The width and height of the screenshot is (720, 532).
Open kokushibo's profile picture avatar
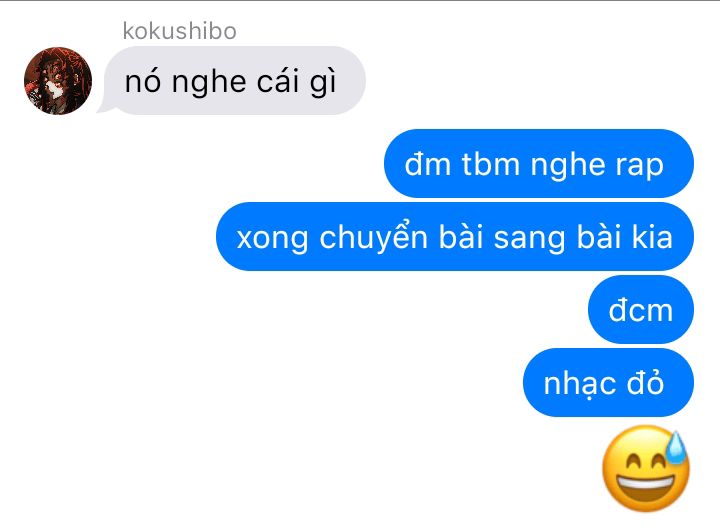coord(58,80)
